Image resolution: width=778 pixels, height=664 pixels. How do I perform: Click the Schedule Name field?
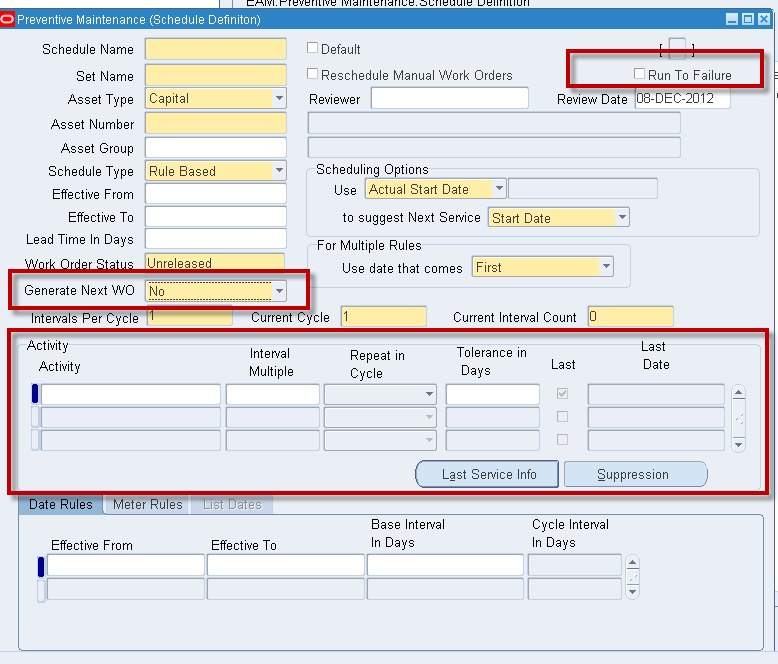pyautogui.click(x=216, y=49)
